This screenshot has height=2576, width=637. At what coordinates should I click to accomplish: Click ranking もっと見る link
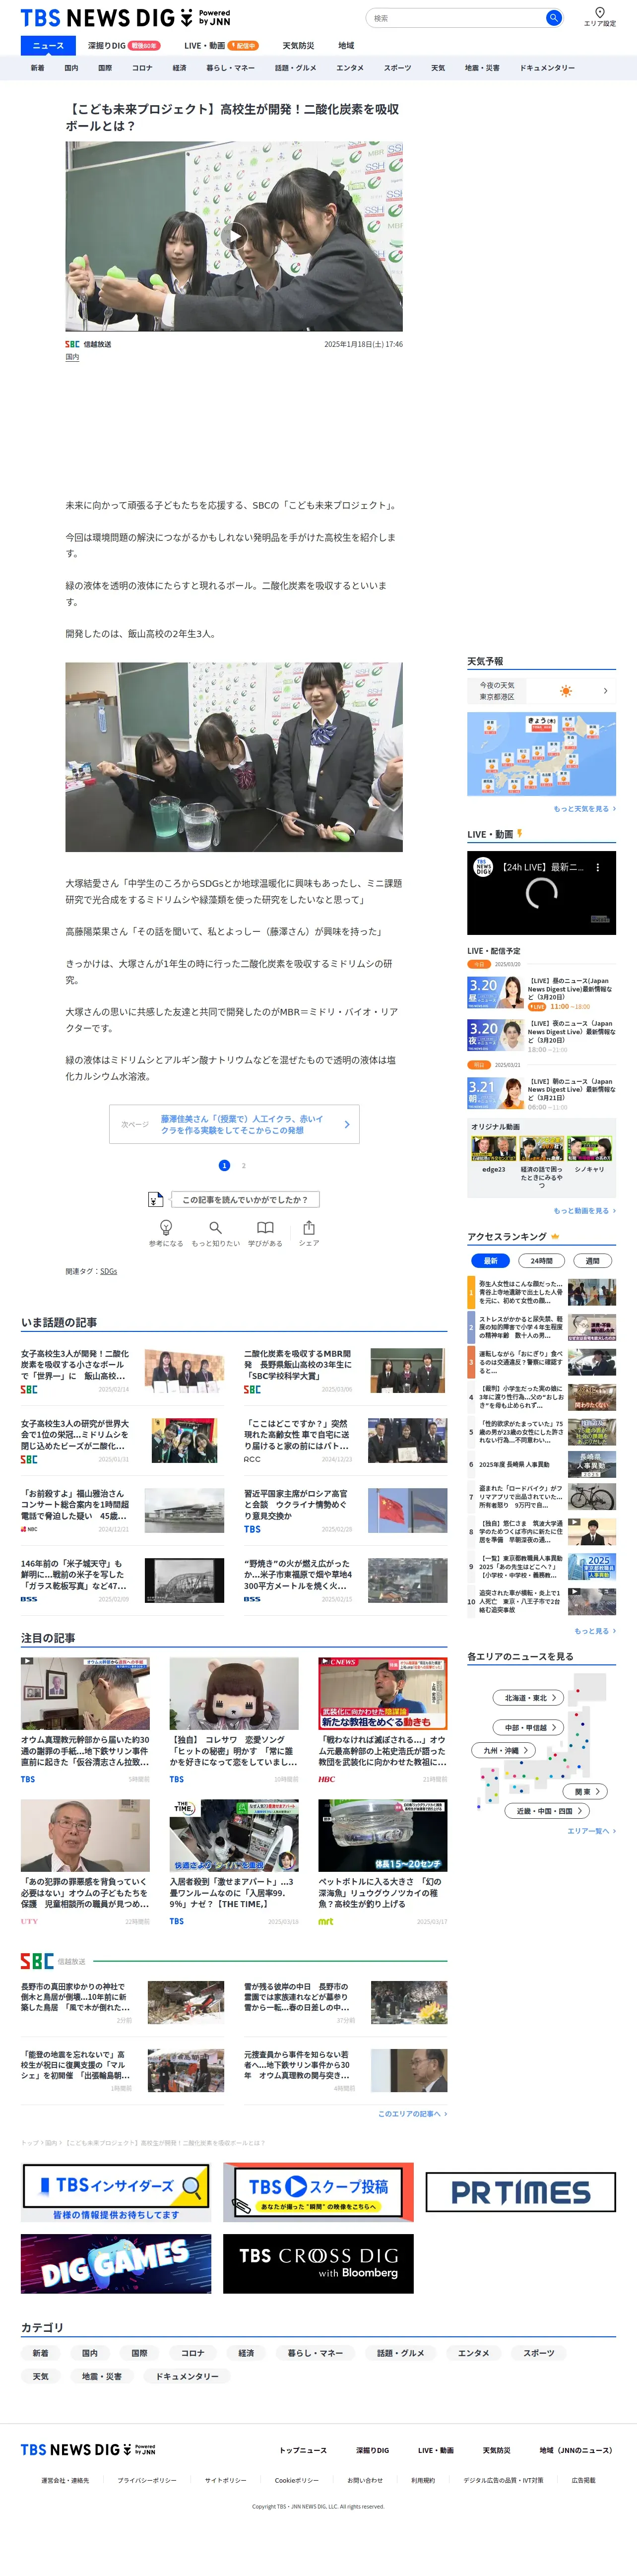click(x=595, y=1631)
